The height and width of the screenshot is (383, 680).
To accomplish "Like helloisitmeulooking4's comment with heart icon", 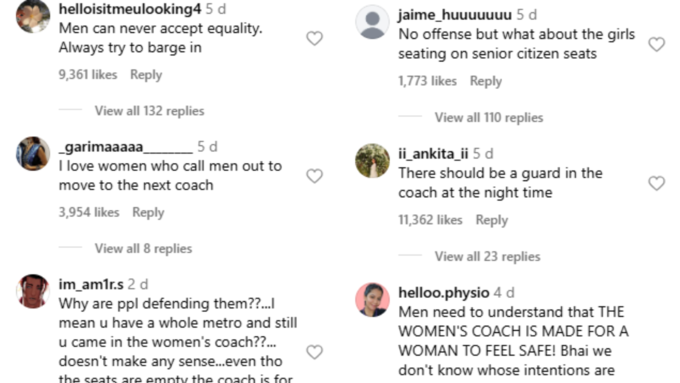I will coord(314,39).
